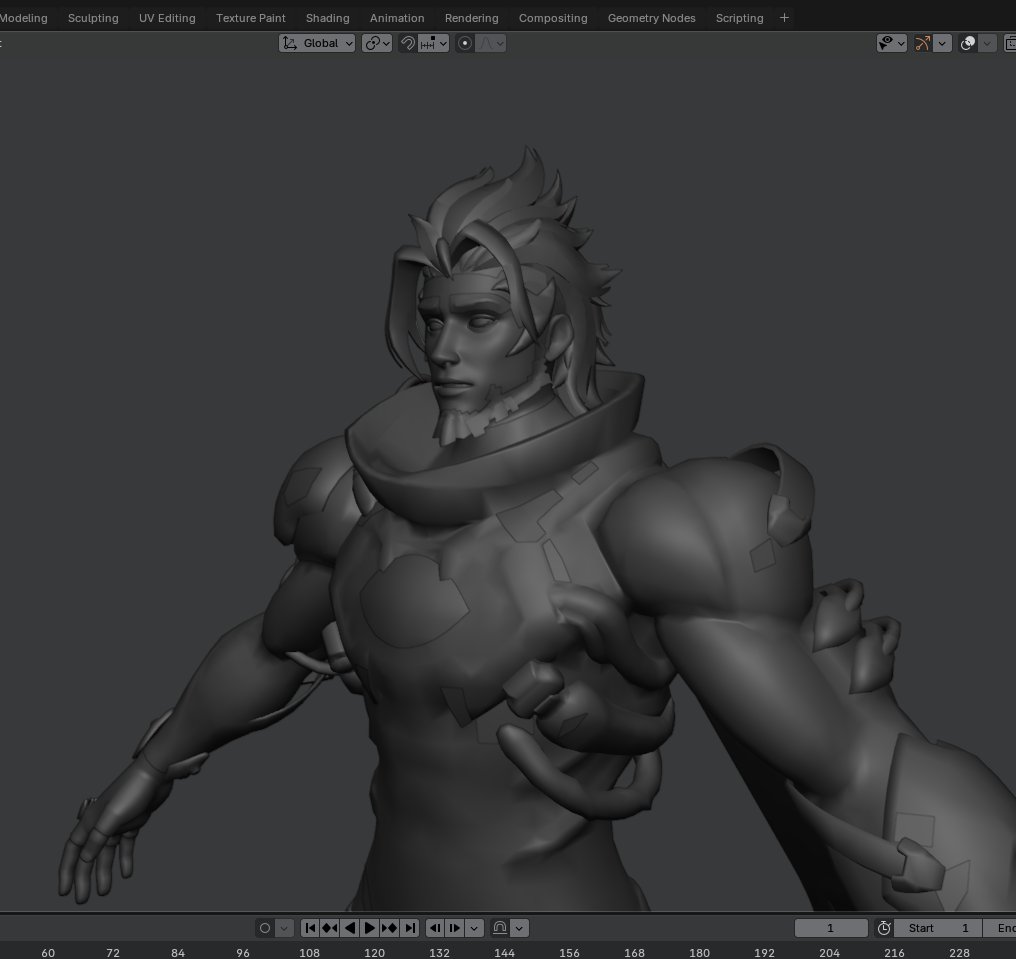Click frame 108 on the timeline ruler

(x=309, y=953)
